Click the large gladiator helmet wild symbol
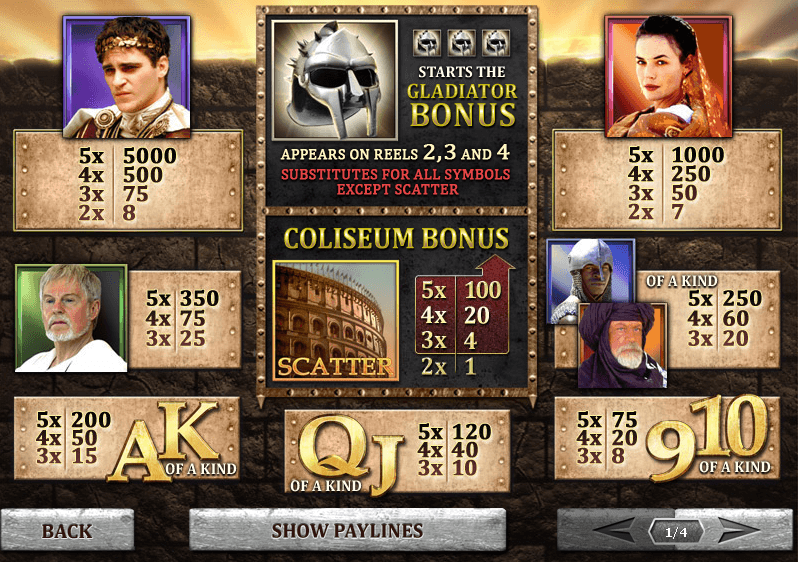Image resolution: width=798 pixels, height=562 pixels. (x=334, y=80)
